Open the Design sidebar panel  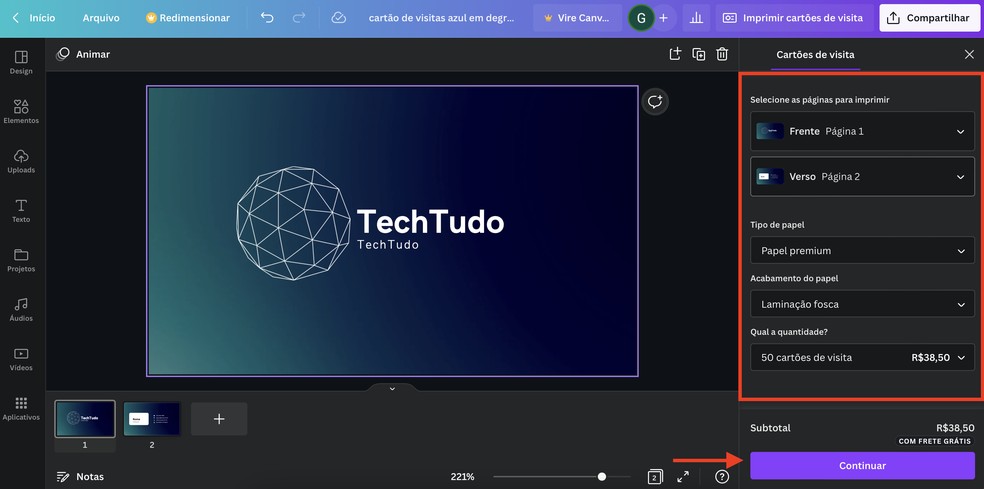pyautogui.click(x=21, y=62)
